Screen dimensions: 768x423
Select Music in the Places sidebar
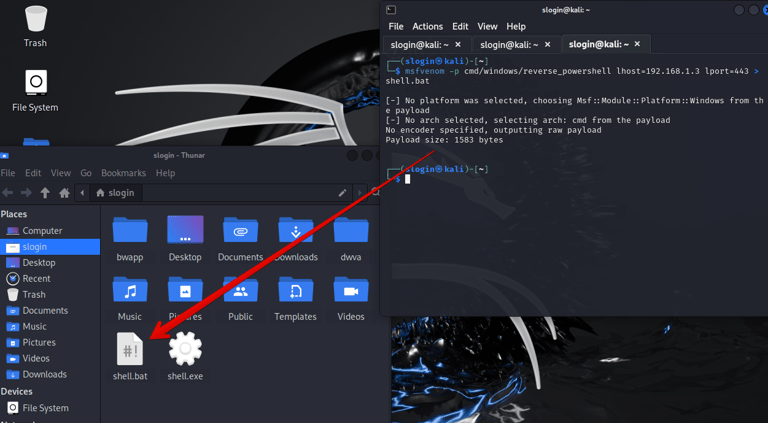50,326
